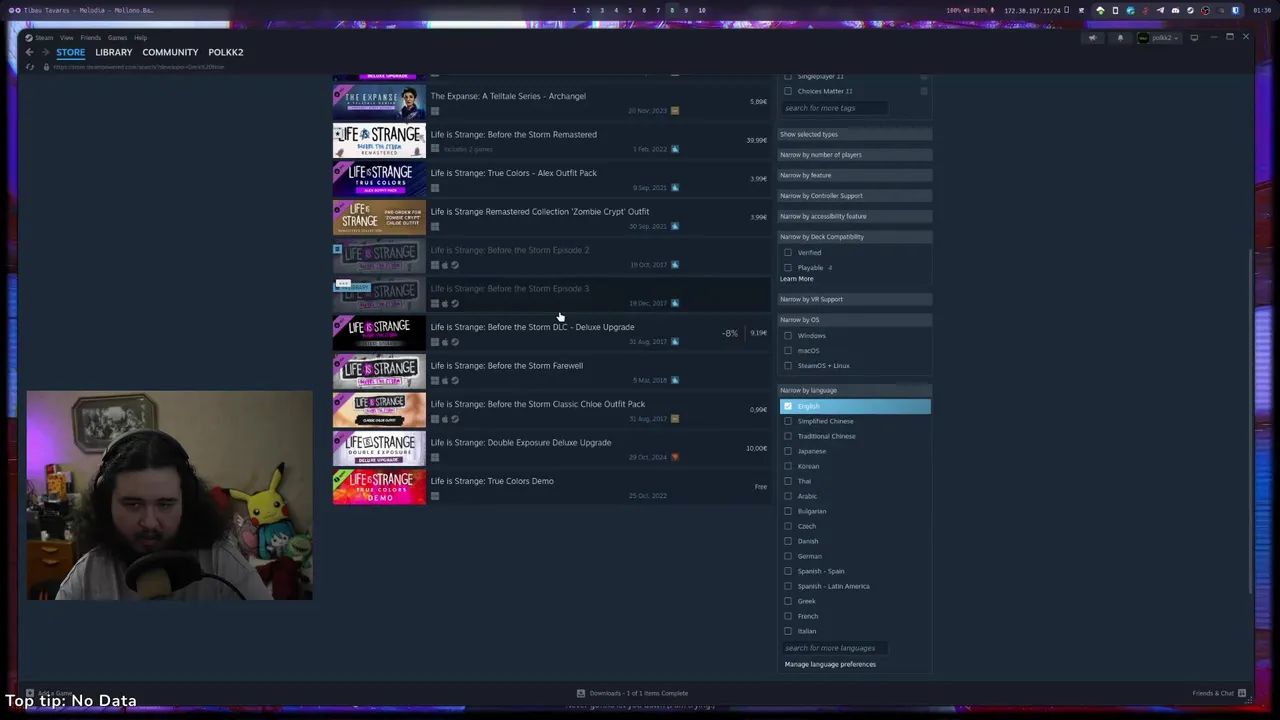1280x720 pixels.
Task: Click review icon on Classic Chloe Outfit Pack
Action: click(x=675, y=419)
